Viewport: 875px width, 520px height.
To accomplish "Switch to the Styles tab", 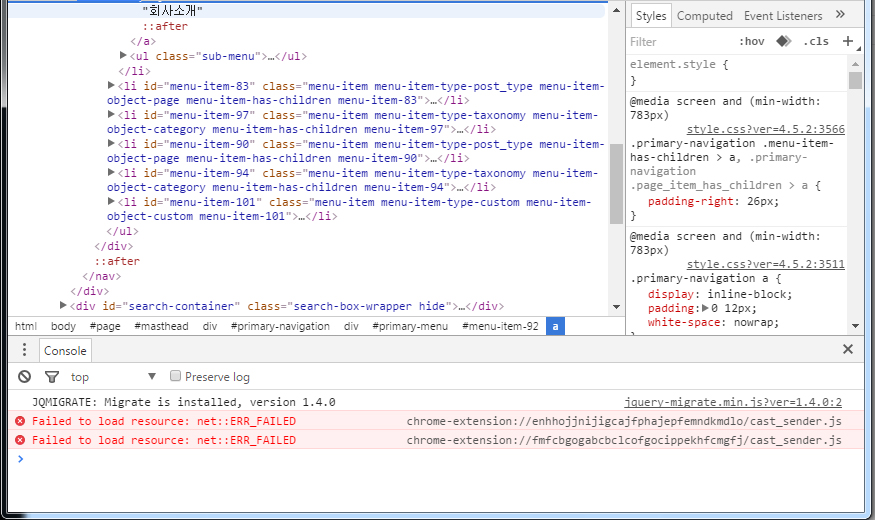I will [651, 16].
